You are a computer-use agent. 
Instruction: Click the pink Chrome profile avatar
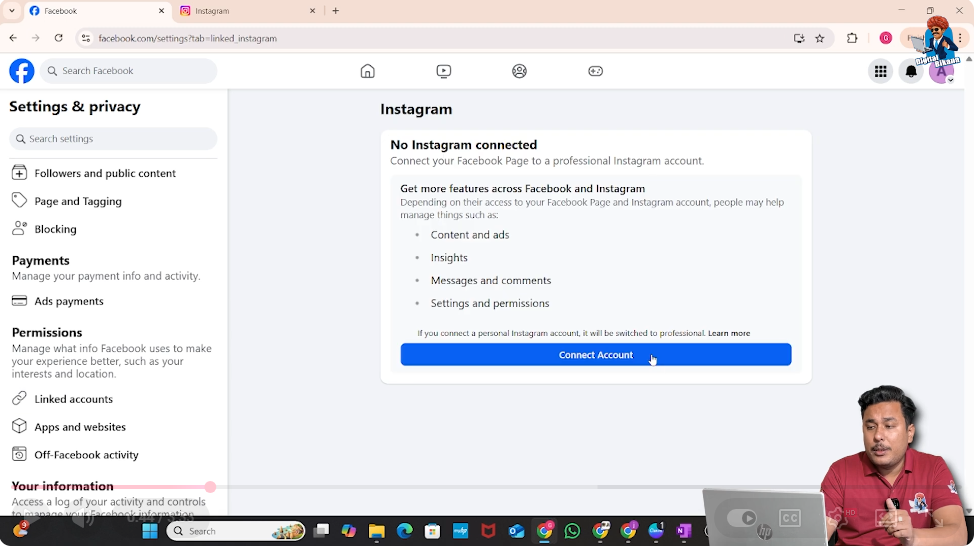click(885, 38)
